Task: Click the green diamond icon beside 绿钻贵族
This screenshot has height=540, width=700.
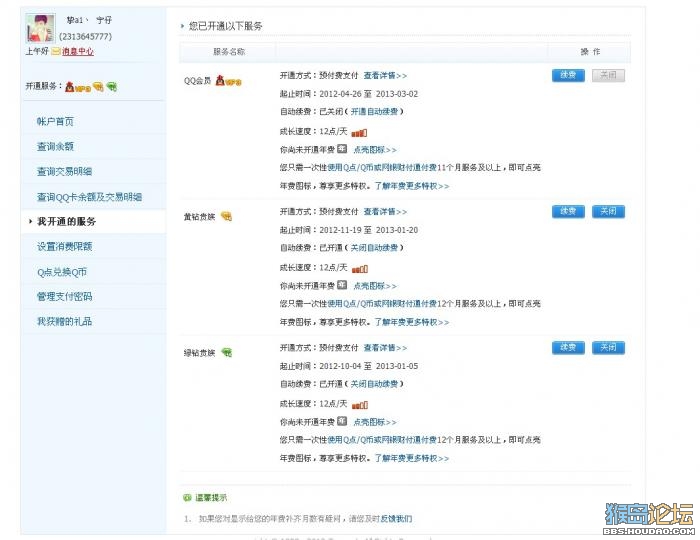Action: (227, 353)
